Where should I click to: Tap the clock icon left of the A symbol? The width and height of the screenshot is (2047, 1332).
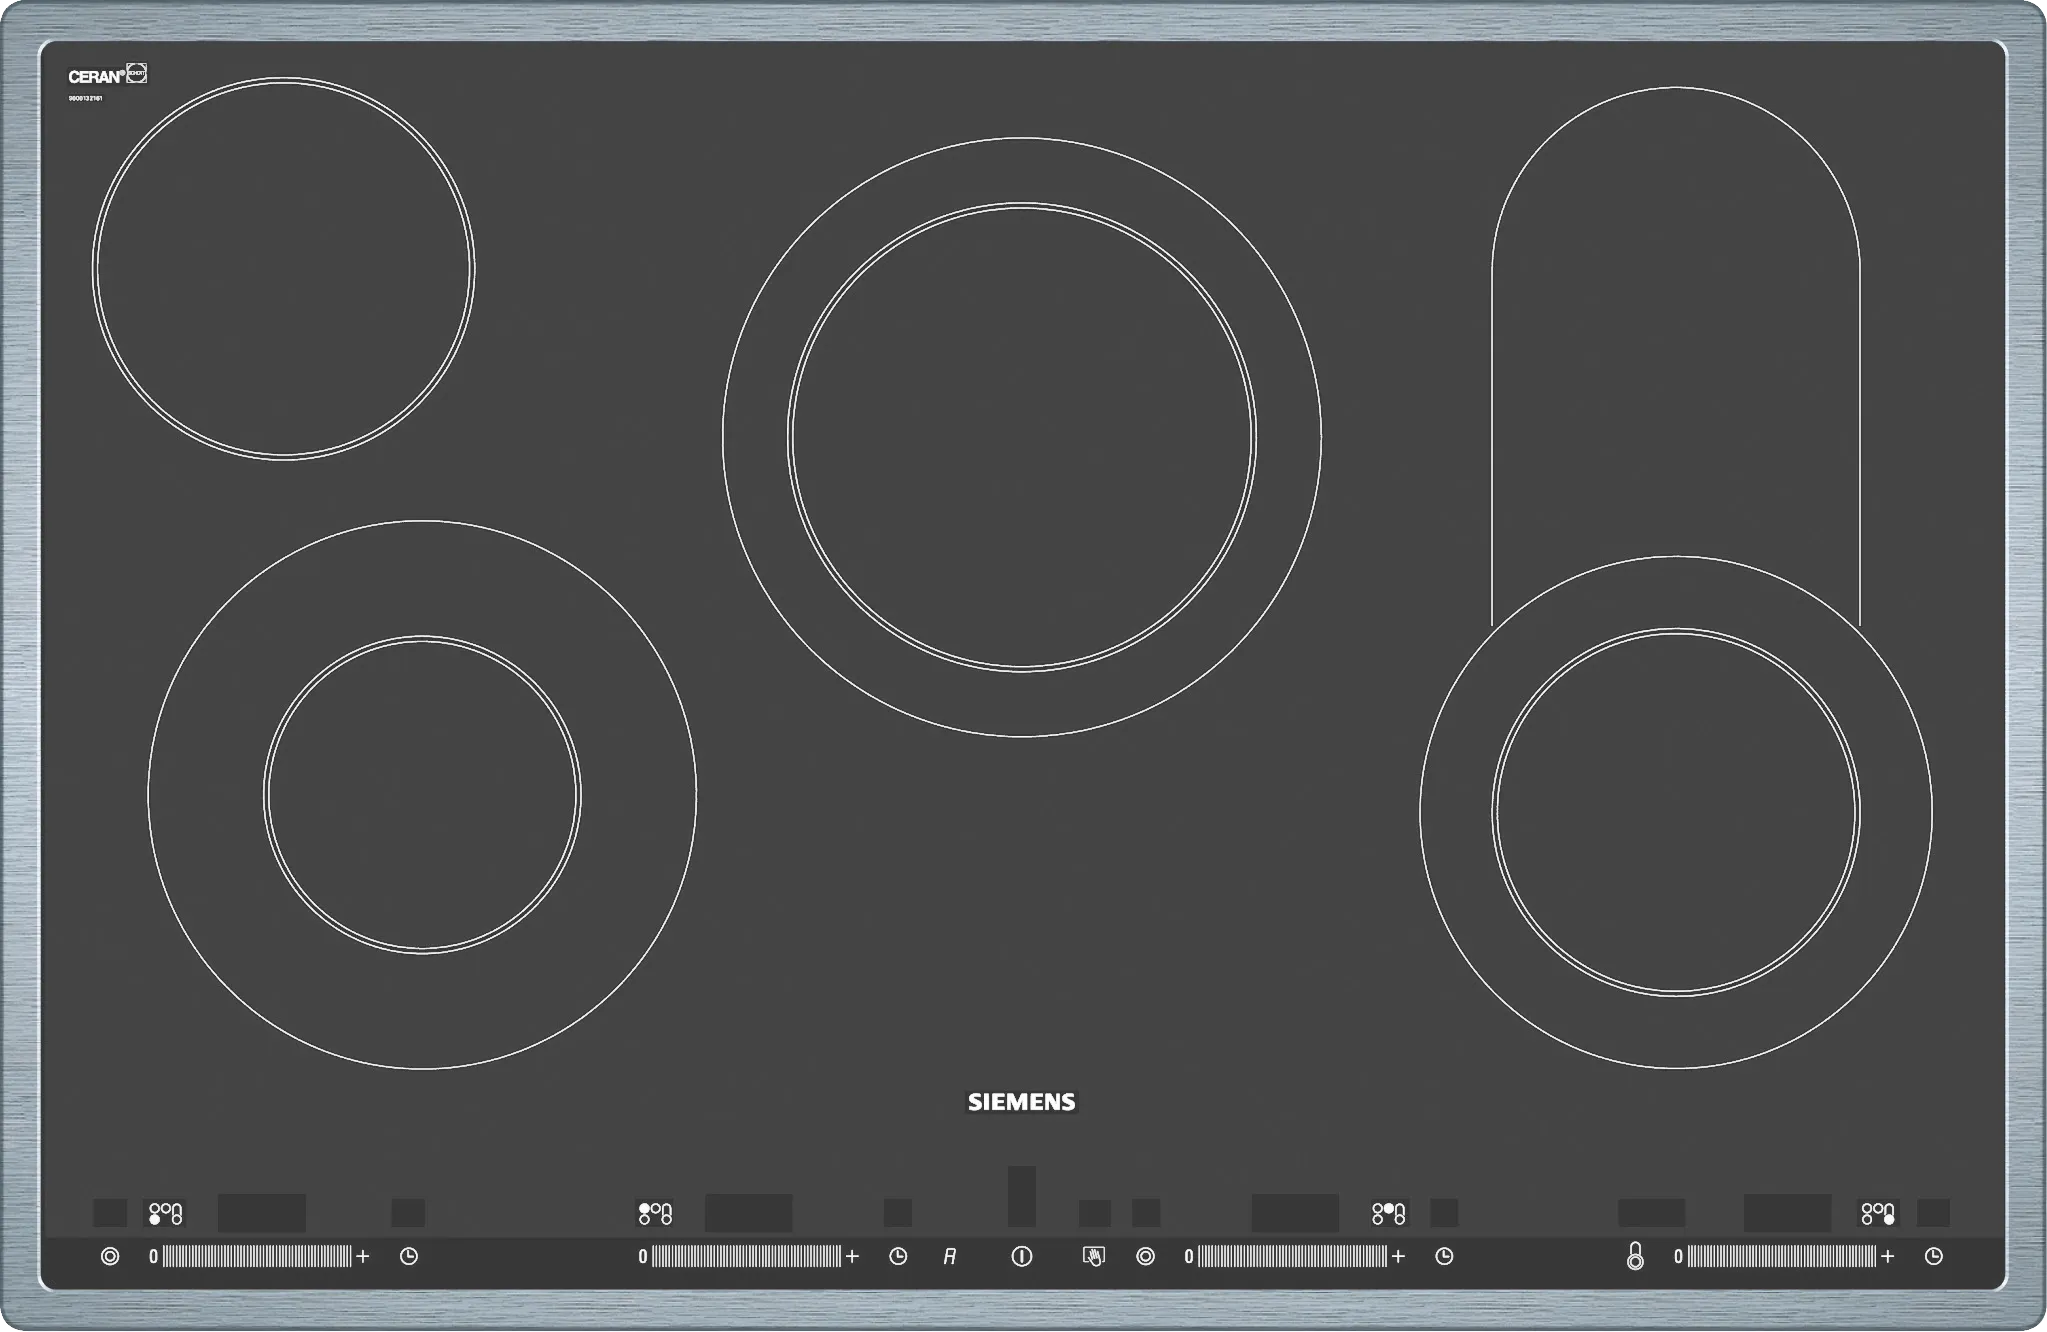[x=898, y=1256]
